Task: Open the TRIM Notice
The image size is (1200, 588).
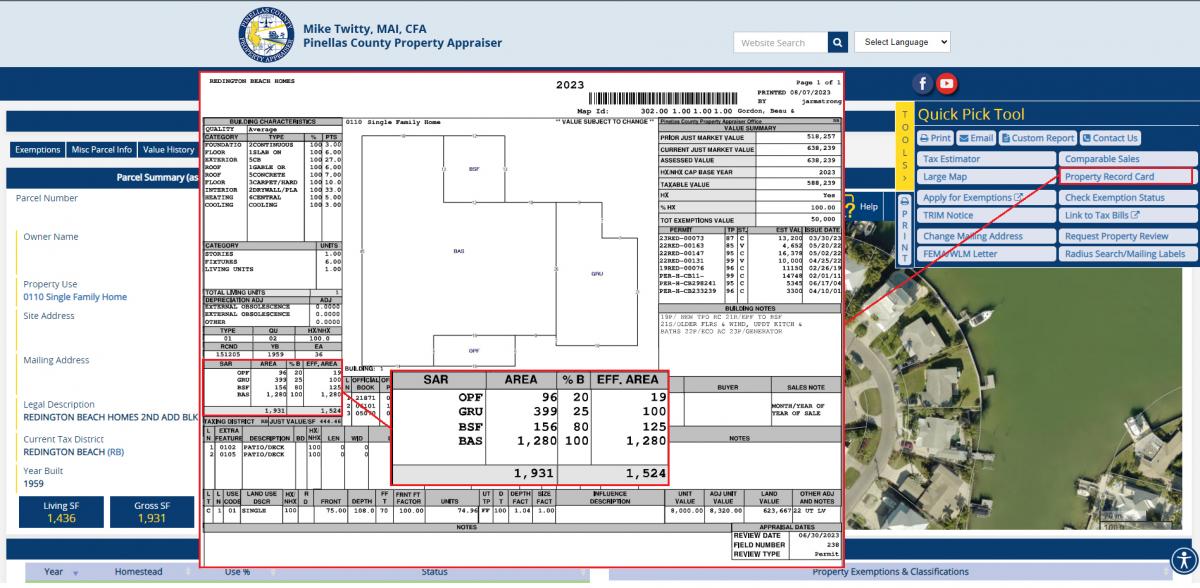Action: pos(986,216)
